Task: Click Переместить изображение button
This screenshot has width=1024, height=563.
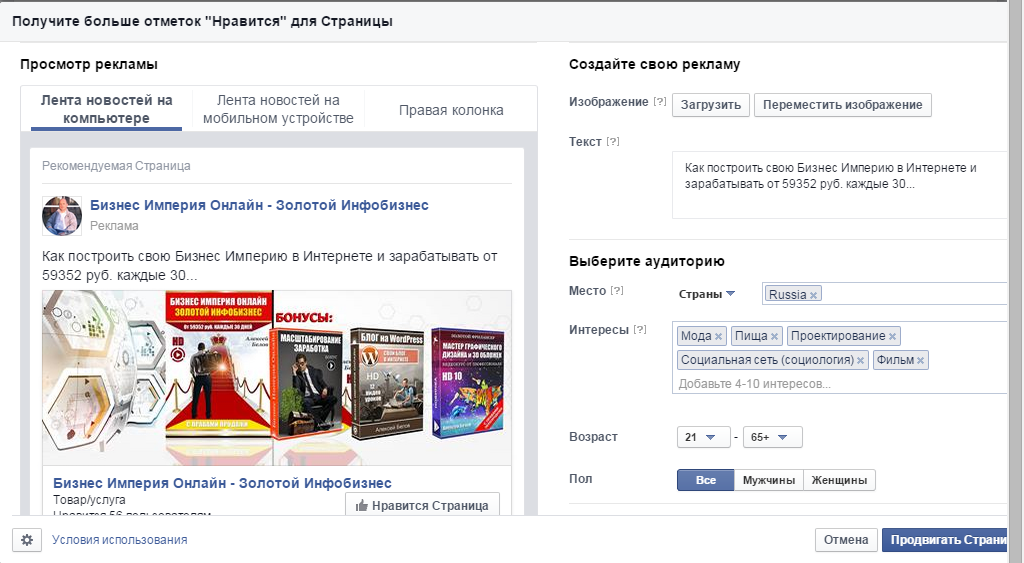Action: pyautogui.click(x=842, y=105)
